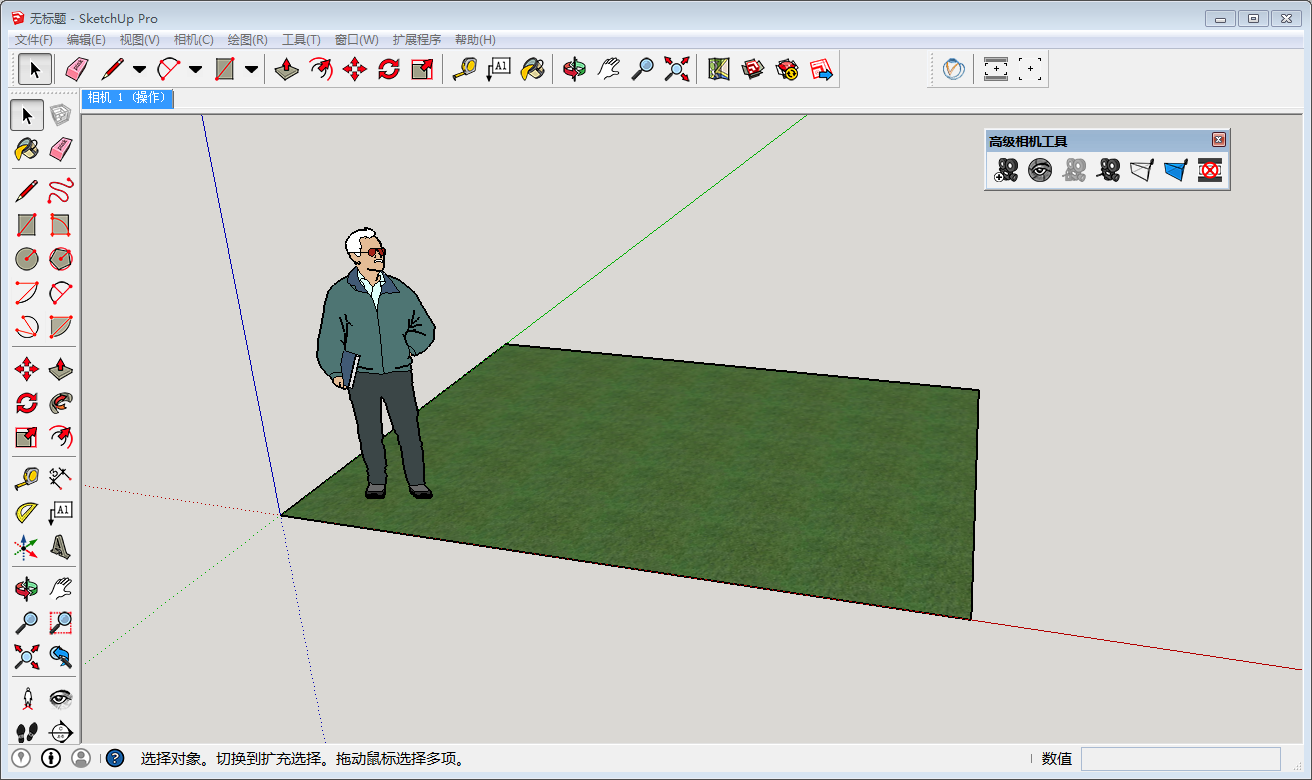Pick the Tape Measure tool in top toolbar

point(464,69)
